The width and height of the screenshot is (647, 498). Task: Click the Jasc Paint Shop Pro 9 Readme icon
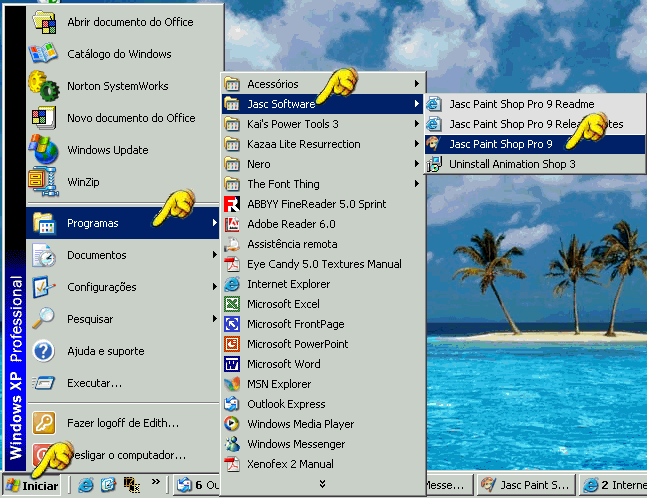coord(434,104)
